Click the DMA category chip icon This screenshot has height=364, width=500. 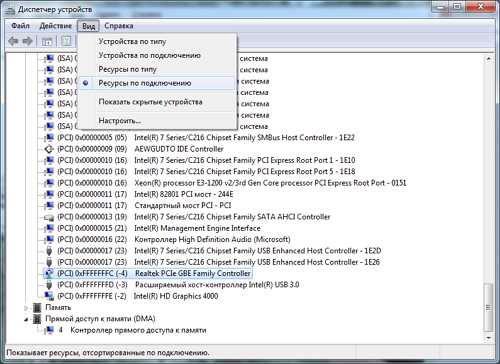37,319
